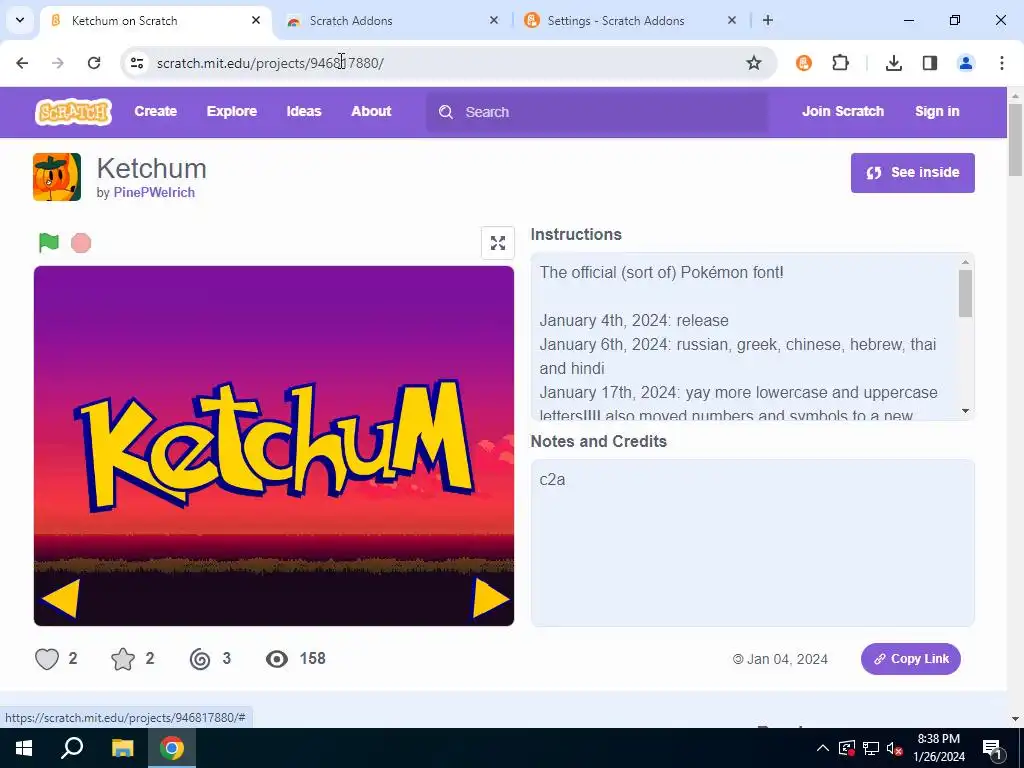View site information icon in address bar

[x=136, y=63]
